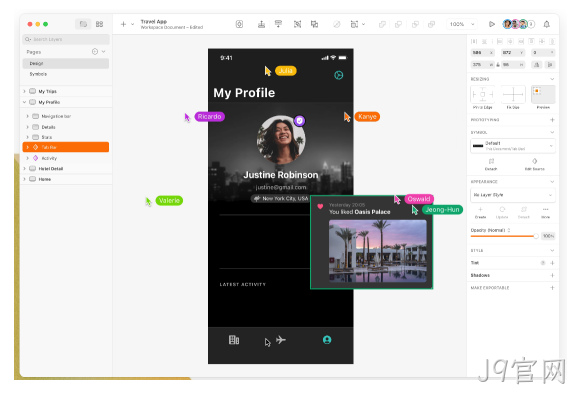Click the notifications bell icon
The image size is (579, 395).
pos(546,24)
